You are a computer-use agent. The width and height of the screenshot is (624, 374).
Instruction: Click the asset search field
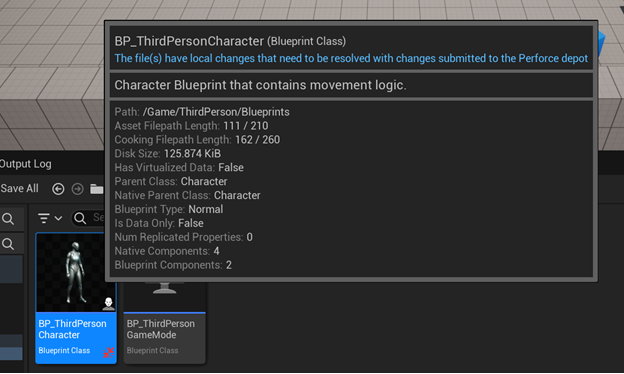coord(88,218)
